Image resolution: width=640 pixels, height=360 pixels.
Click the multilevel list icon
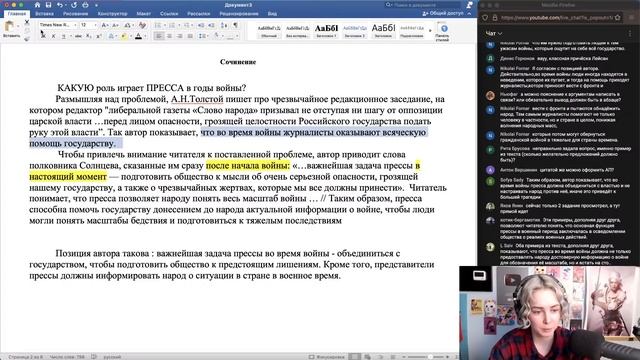coord(186,25)
